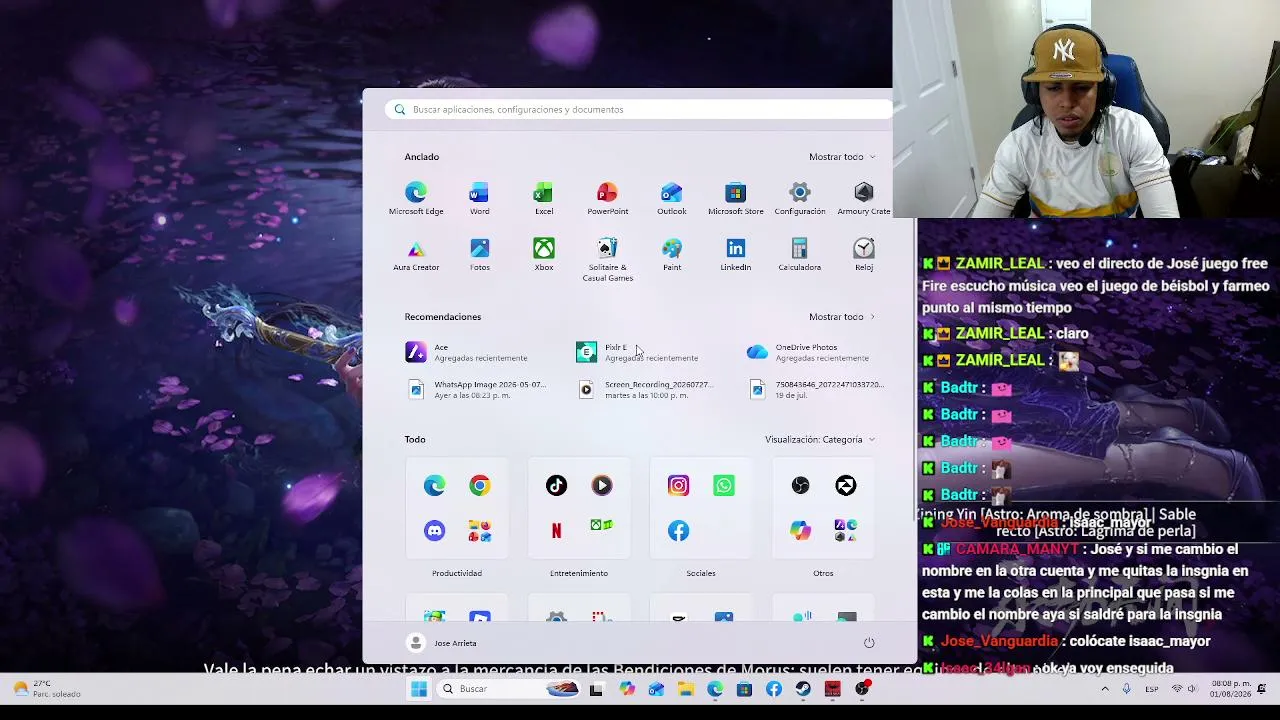Open Steam from the taskbar
Image resolution: width=1280 pixels, height=720 pixels.
[x=803, y=689]
